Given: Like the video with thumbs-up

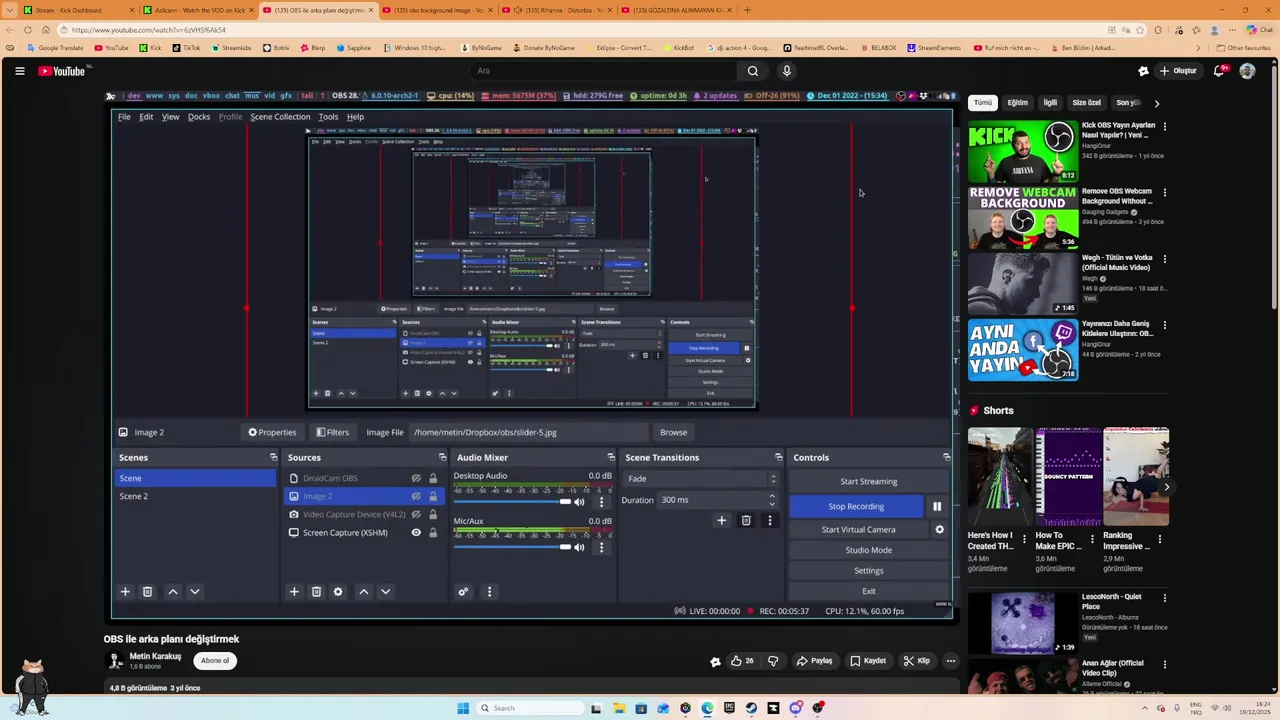Looking at the screenshot, I should coord(742,661).
